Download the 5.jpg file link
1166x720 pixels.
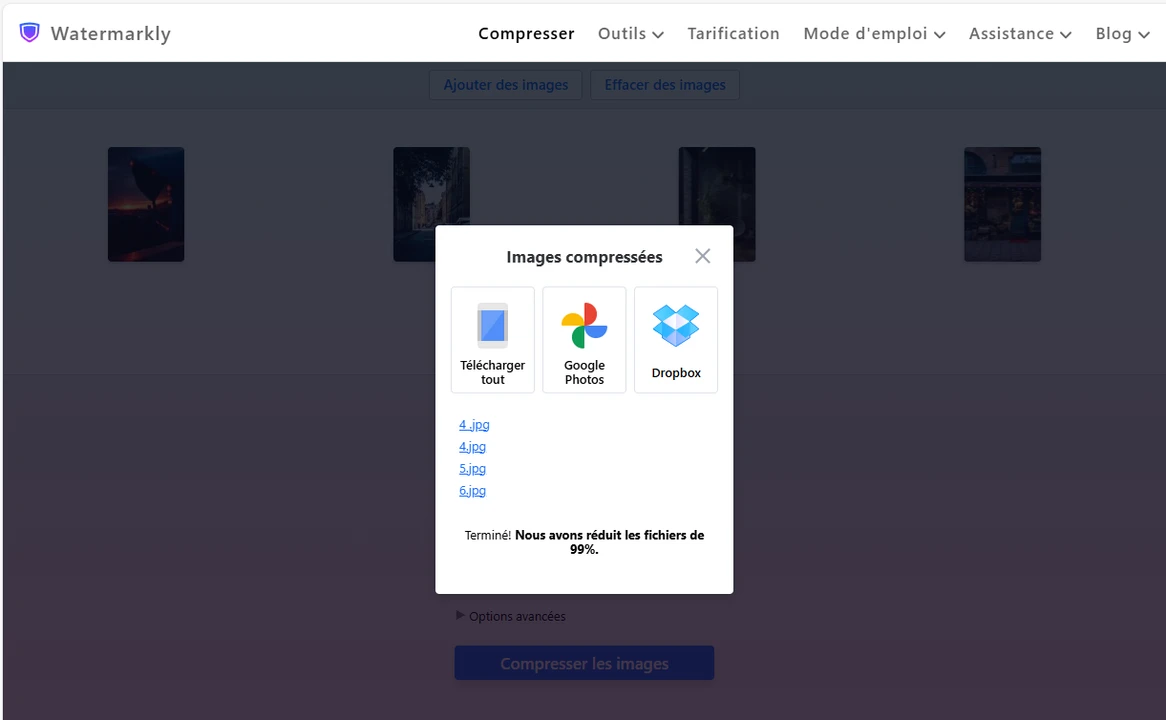click(x=472, y=469)
